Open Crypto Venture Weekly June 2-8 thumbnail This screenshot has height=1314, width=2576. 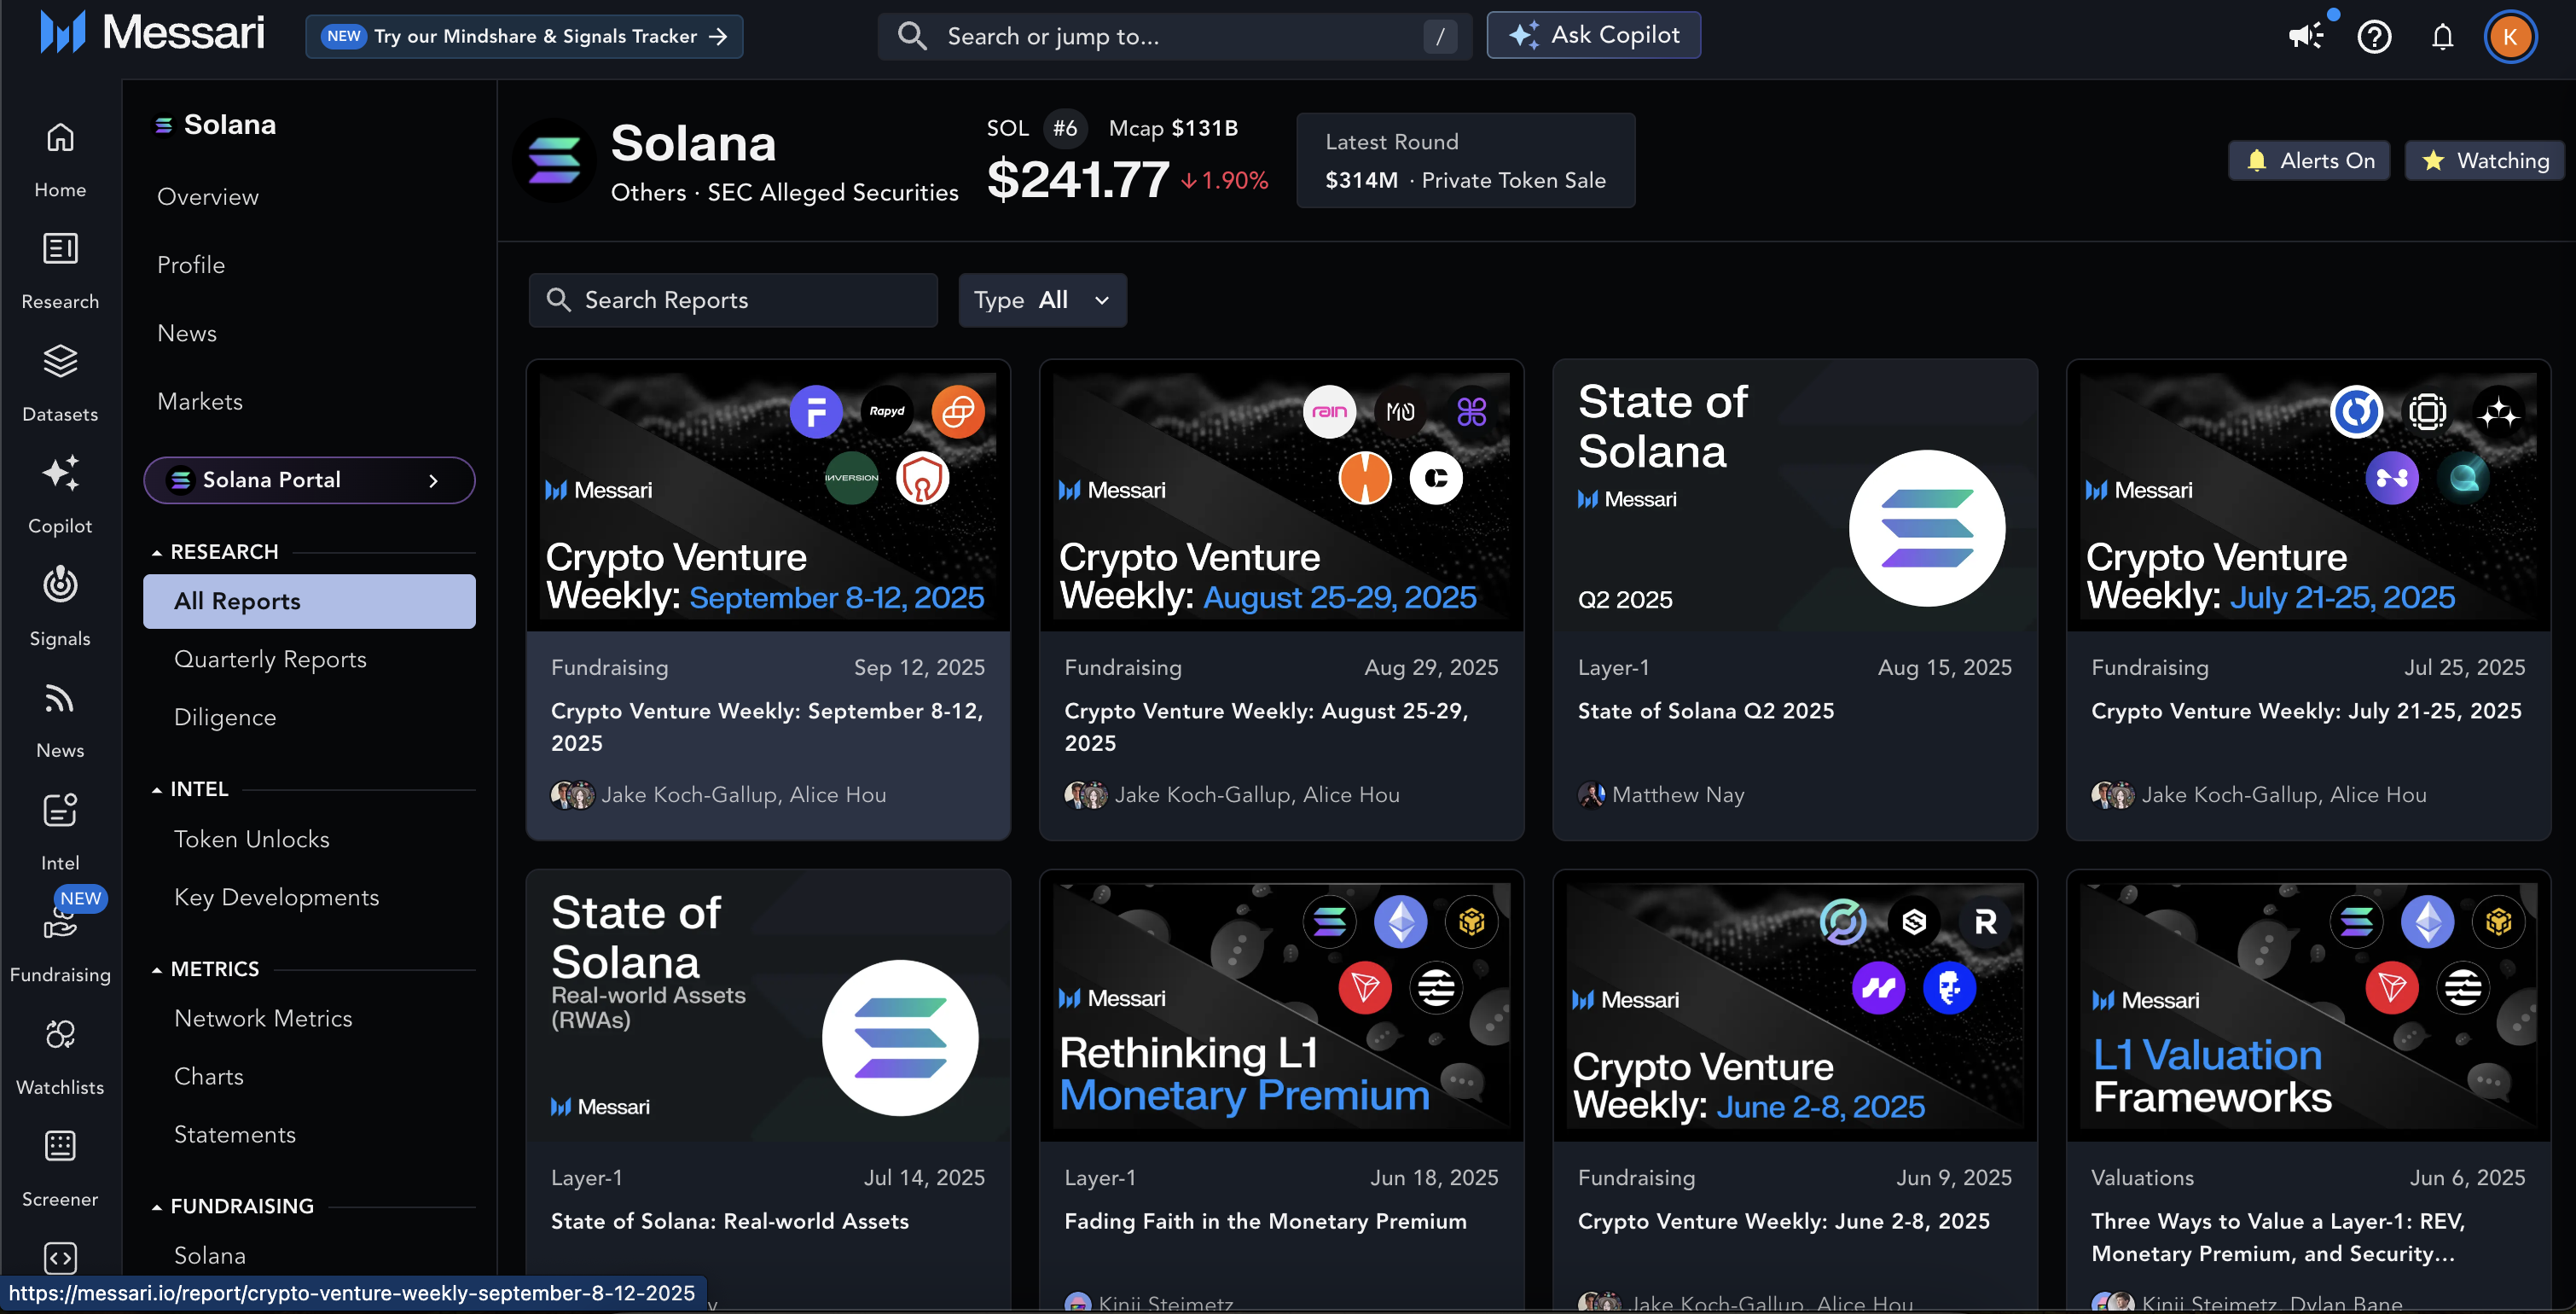pos(1795,1006)
